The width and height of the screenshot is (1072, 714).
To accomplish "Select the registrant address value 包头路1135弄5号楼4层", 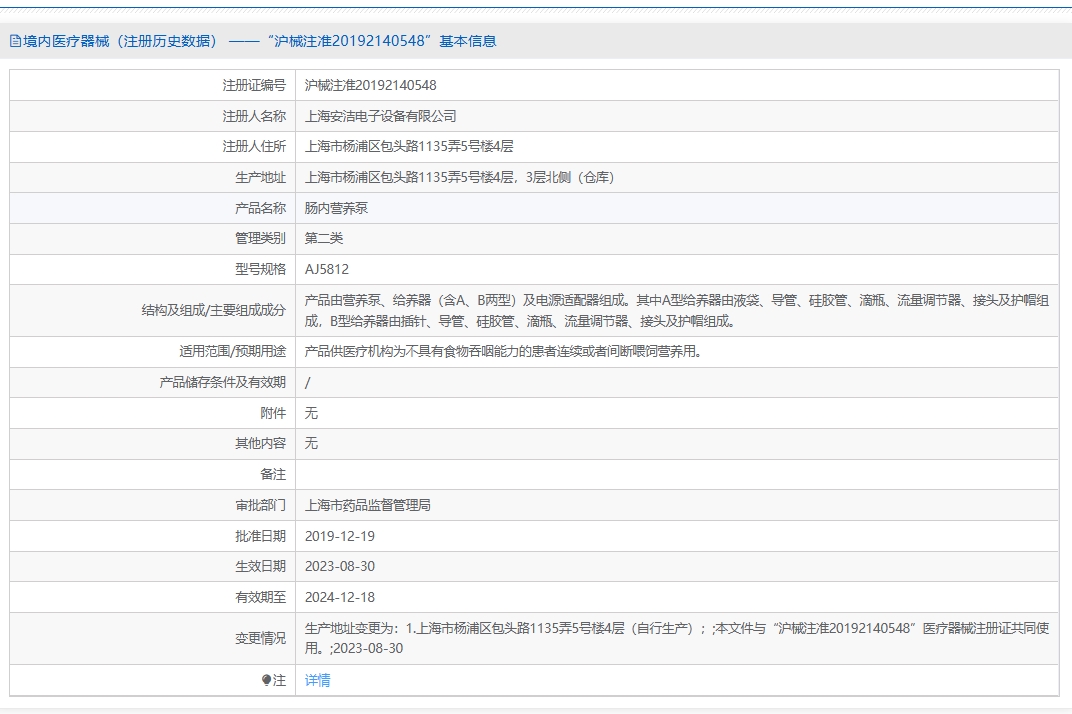I will pos(409,146).
